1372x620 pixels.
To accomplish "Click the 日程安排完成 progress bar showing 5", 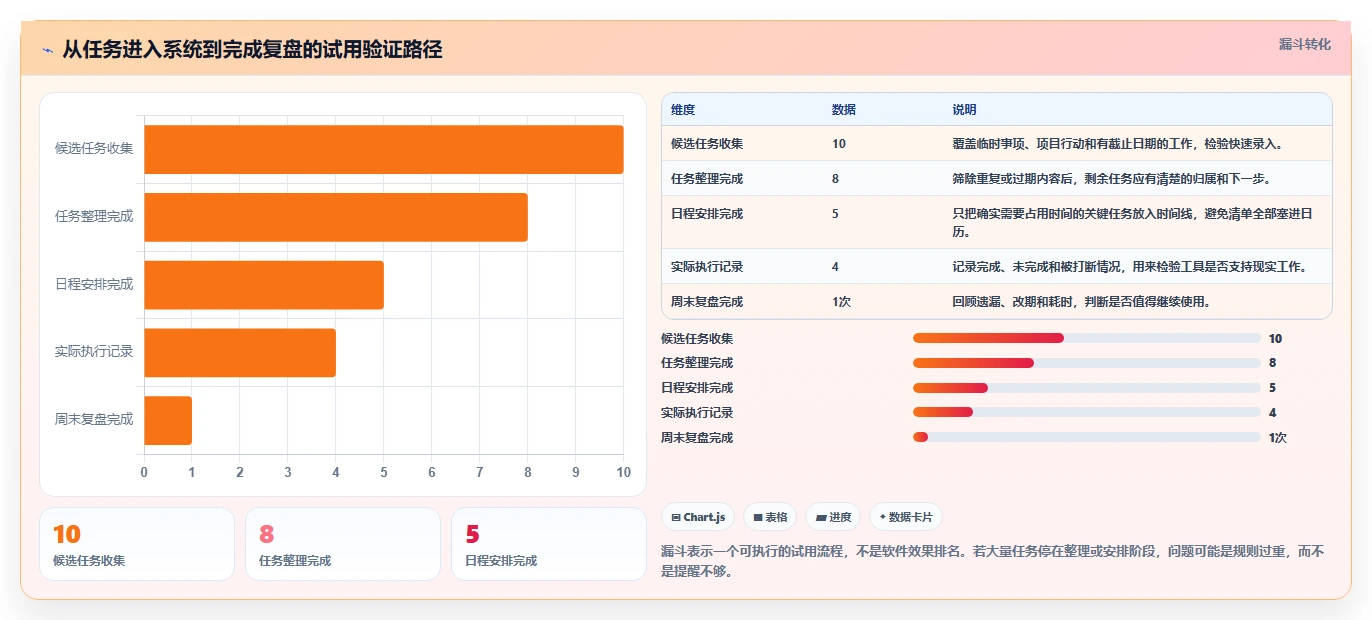I will tap(1087, 388).
